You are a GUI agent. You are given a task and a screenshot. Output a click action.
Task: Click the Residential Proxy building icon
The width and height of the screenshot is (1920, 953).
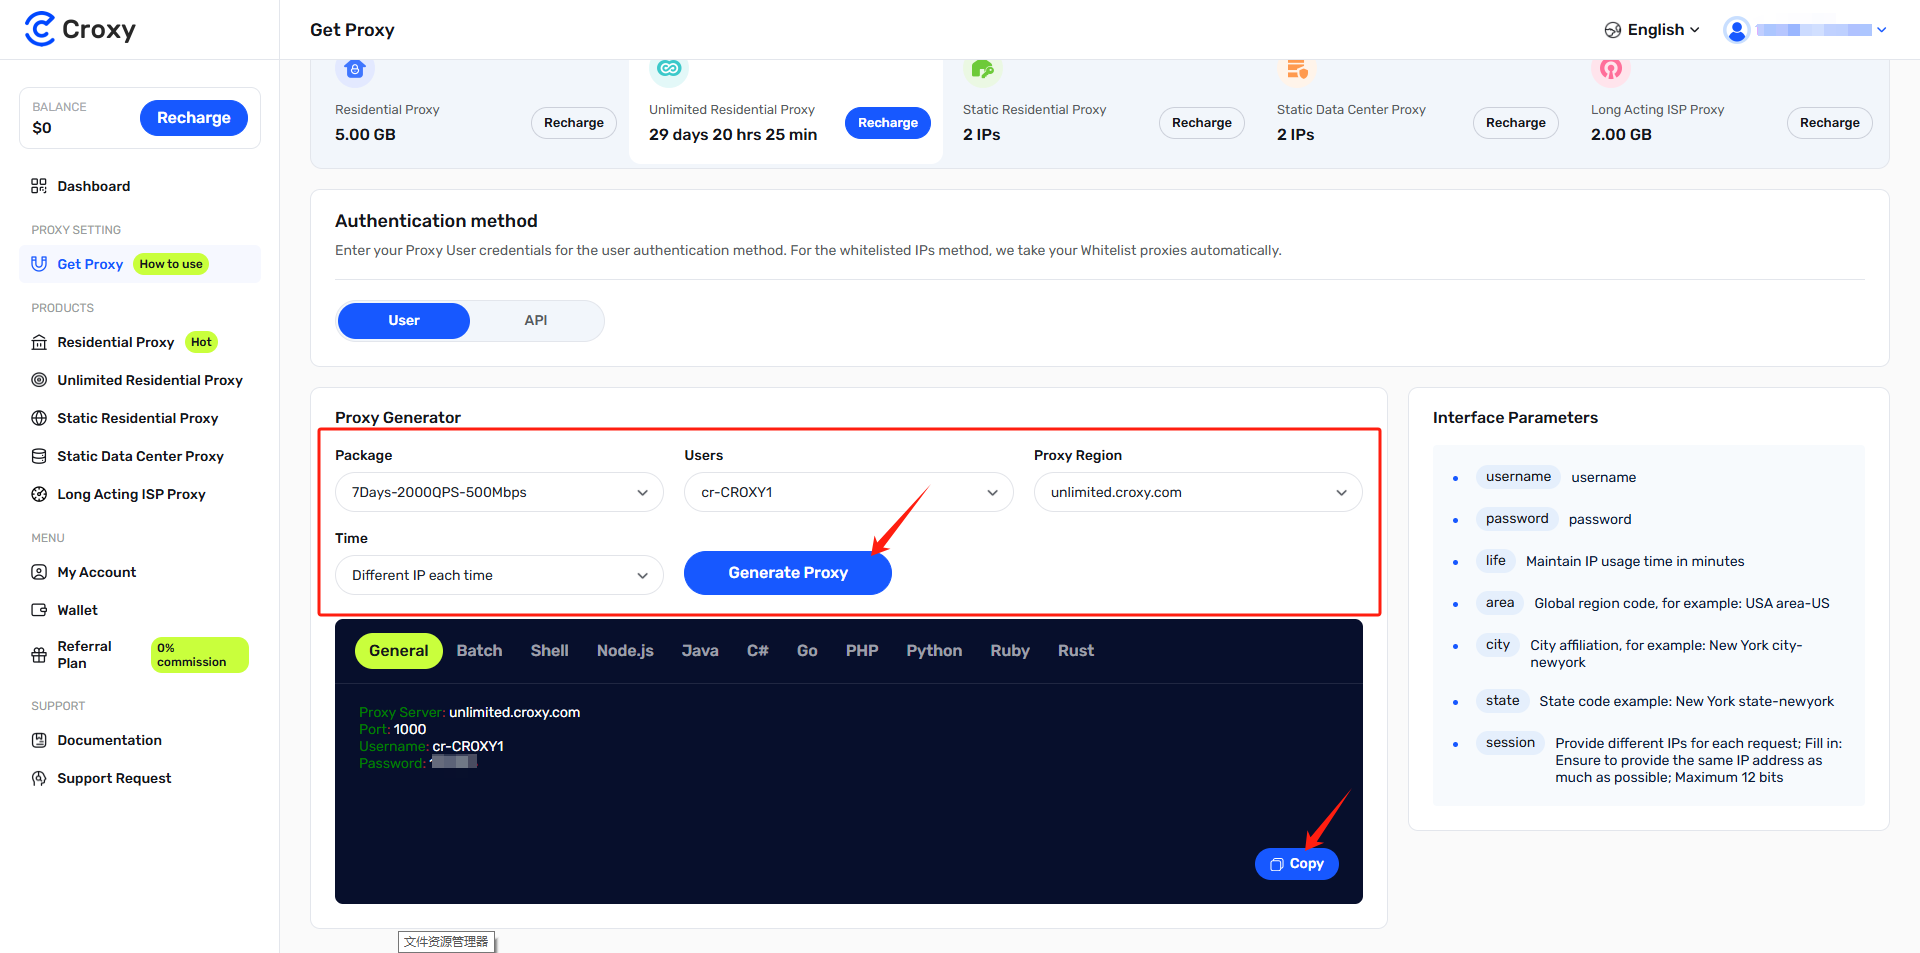pos(39,342)
